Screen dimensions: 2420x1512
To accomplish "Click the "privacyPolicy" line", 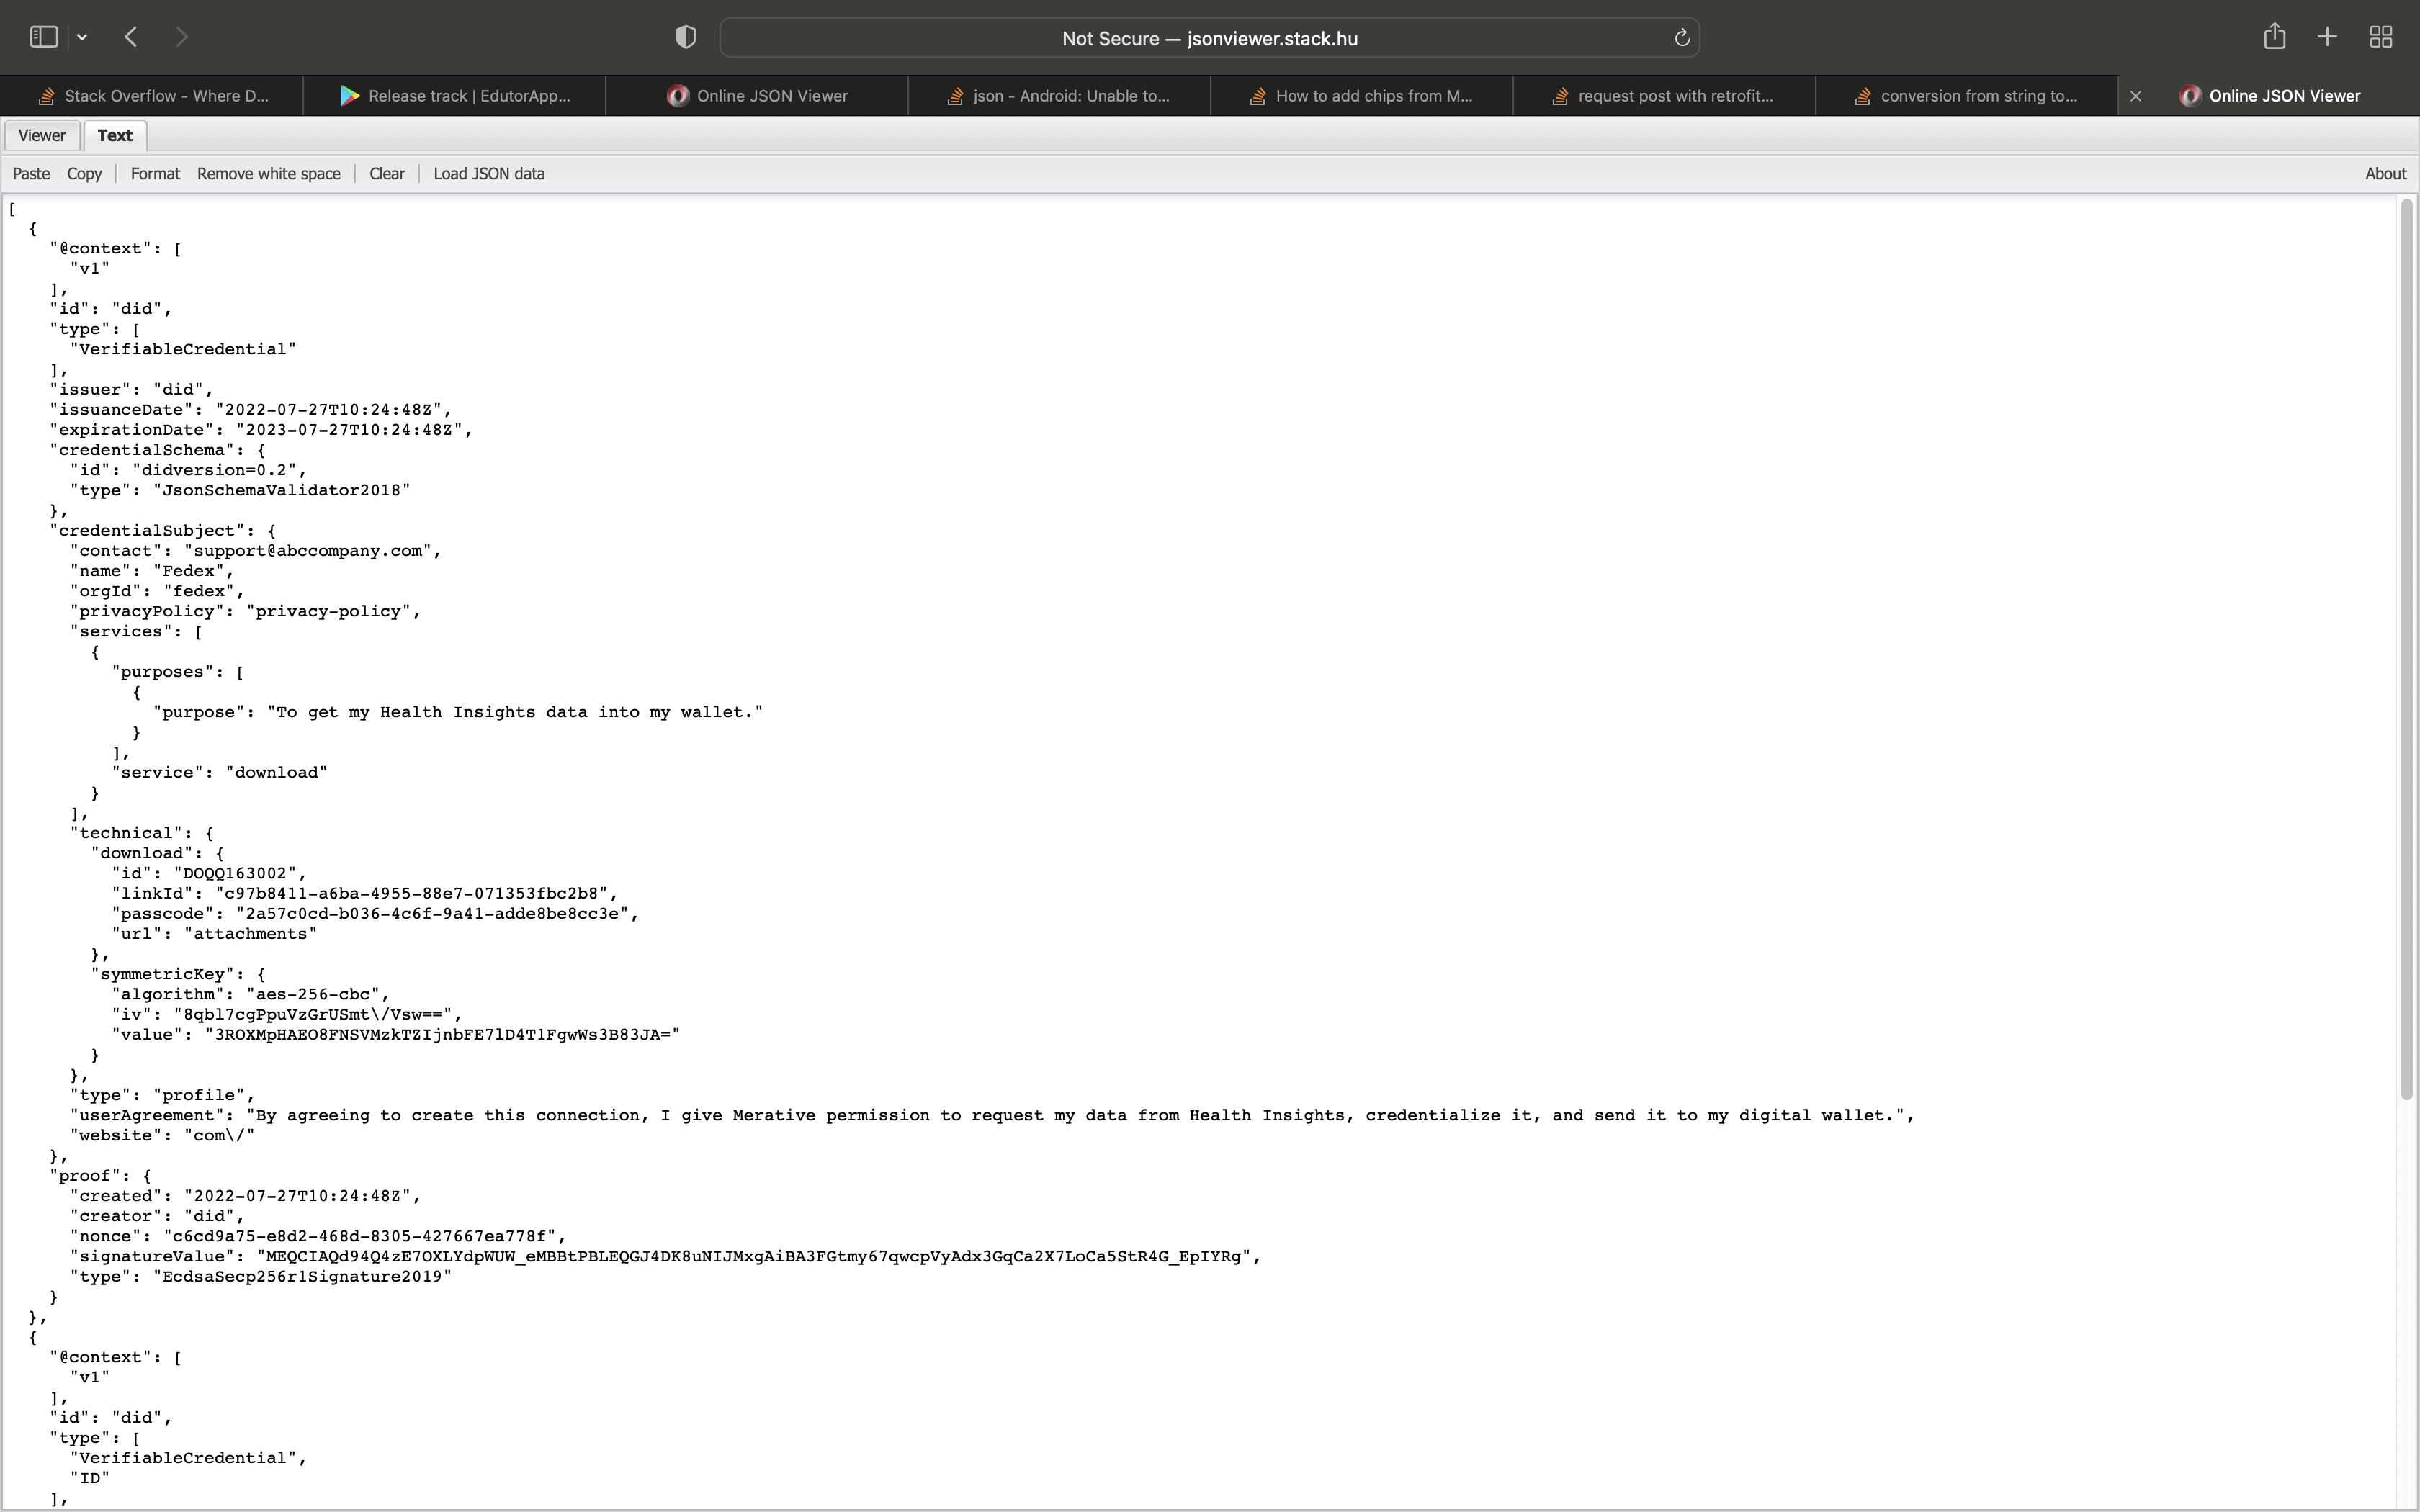I will click(246, 611).
